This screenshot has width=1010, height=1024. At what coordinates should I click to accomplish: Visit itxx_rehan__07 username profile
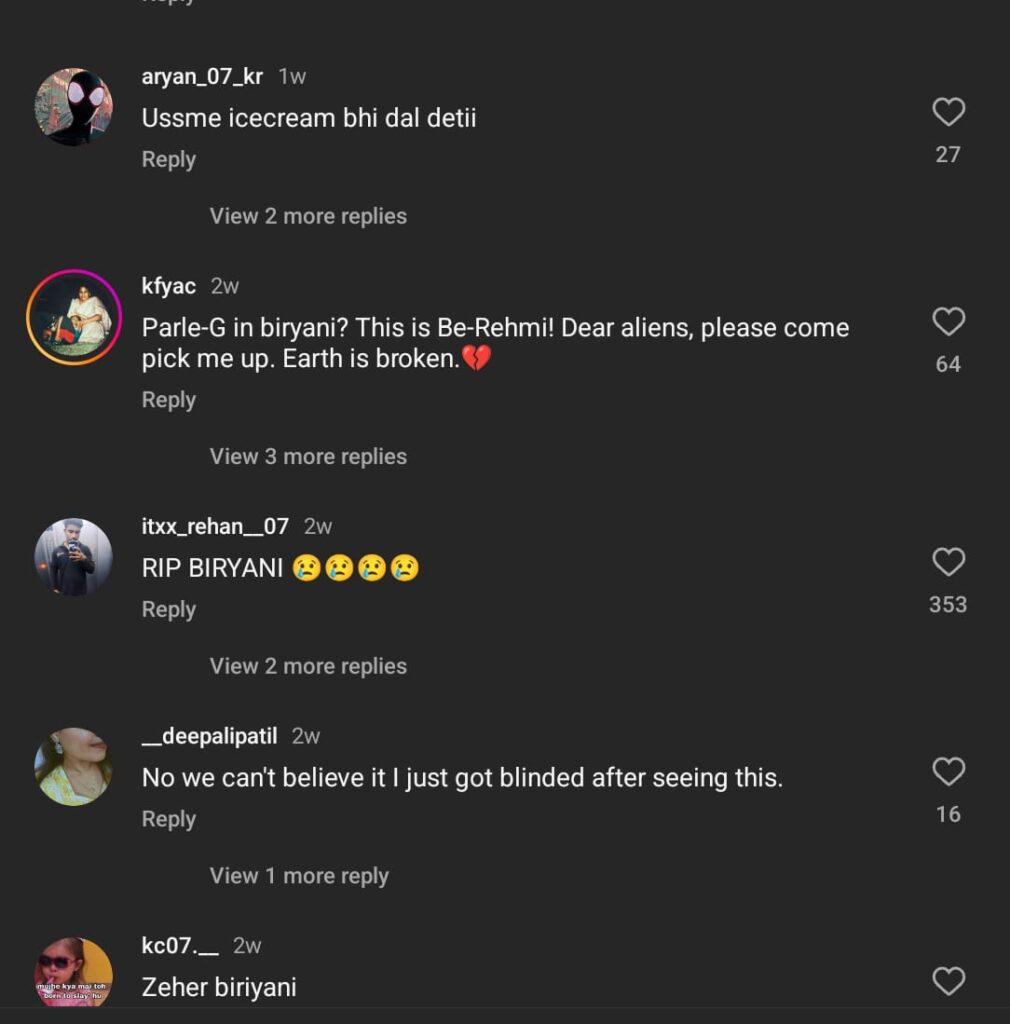tap(215, 526)
